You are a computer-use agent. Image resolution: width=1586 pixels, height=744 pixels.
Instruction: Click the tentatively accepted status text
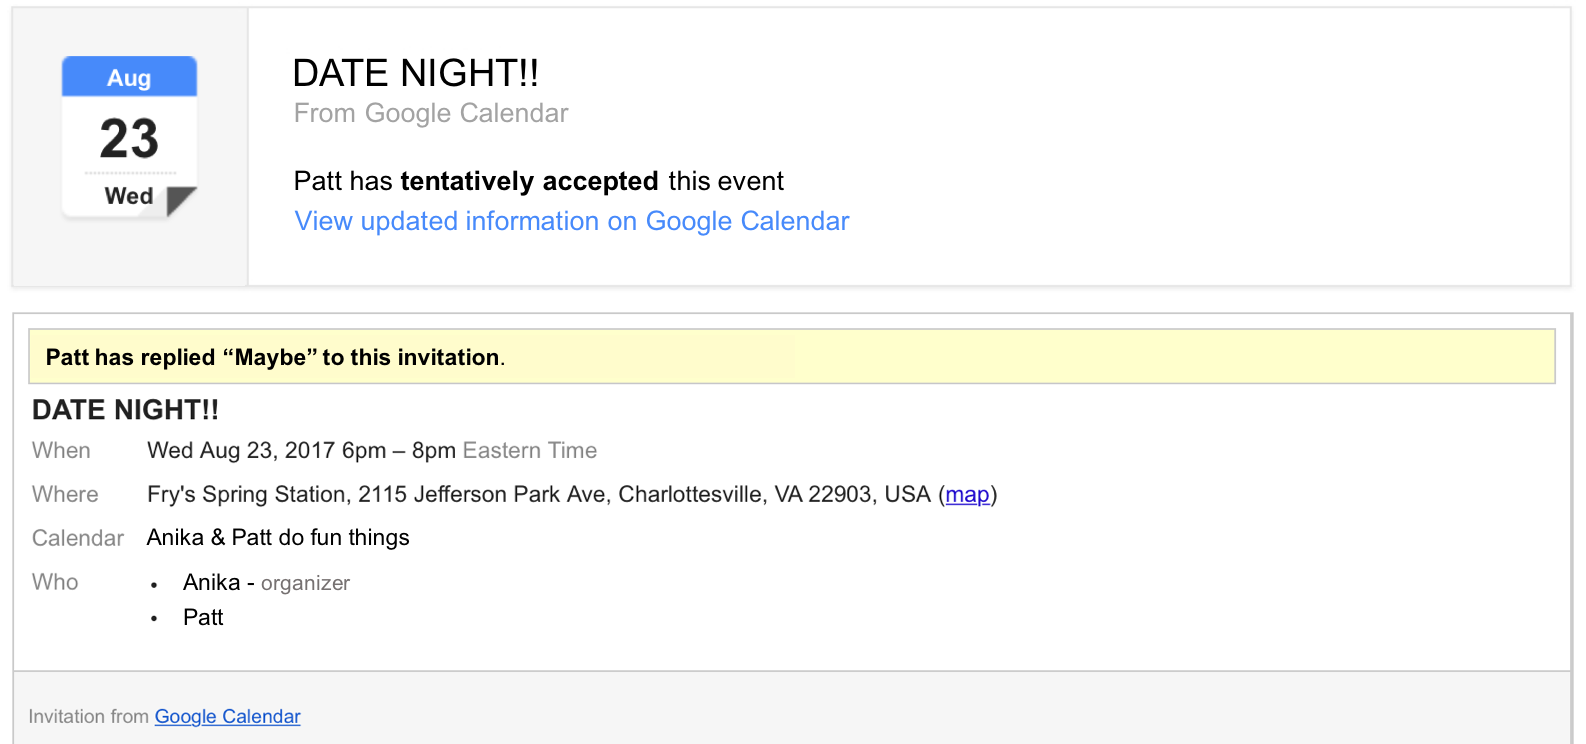[x=529, y=181]
